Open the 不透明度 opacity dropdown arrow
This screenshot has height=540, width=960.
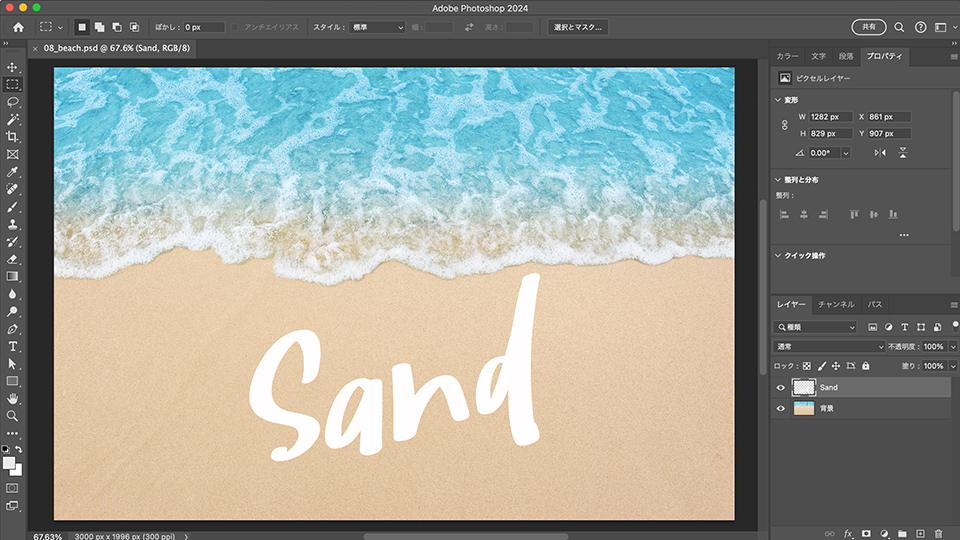(953, 347)
